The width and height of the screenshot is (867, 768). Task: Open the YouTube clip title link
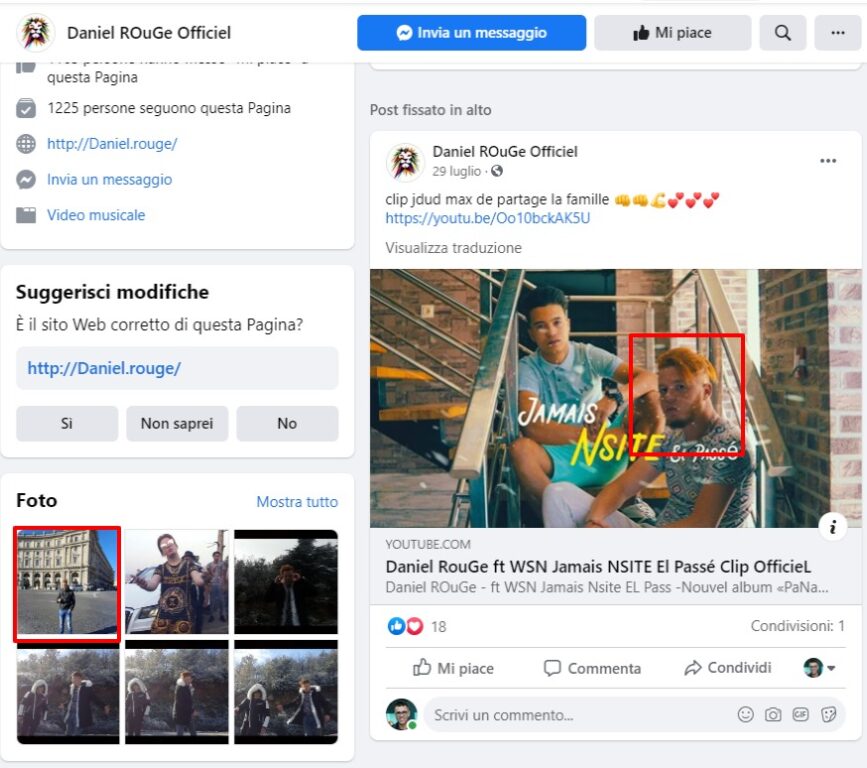point(598,567)
